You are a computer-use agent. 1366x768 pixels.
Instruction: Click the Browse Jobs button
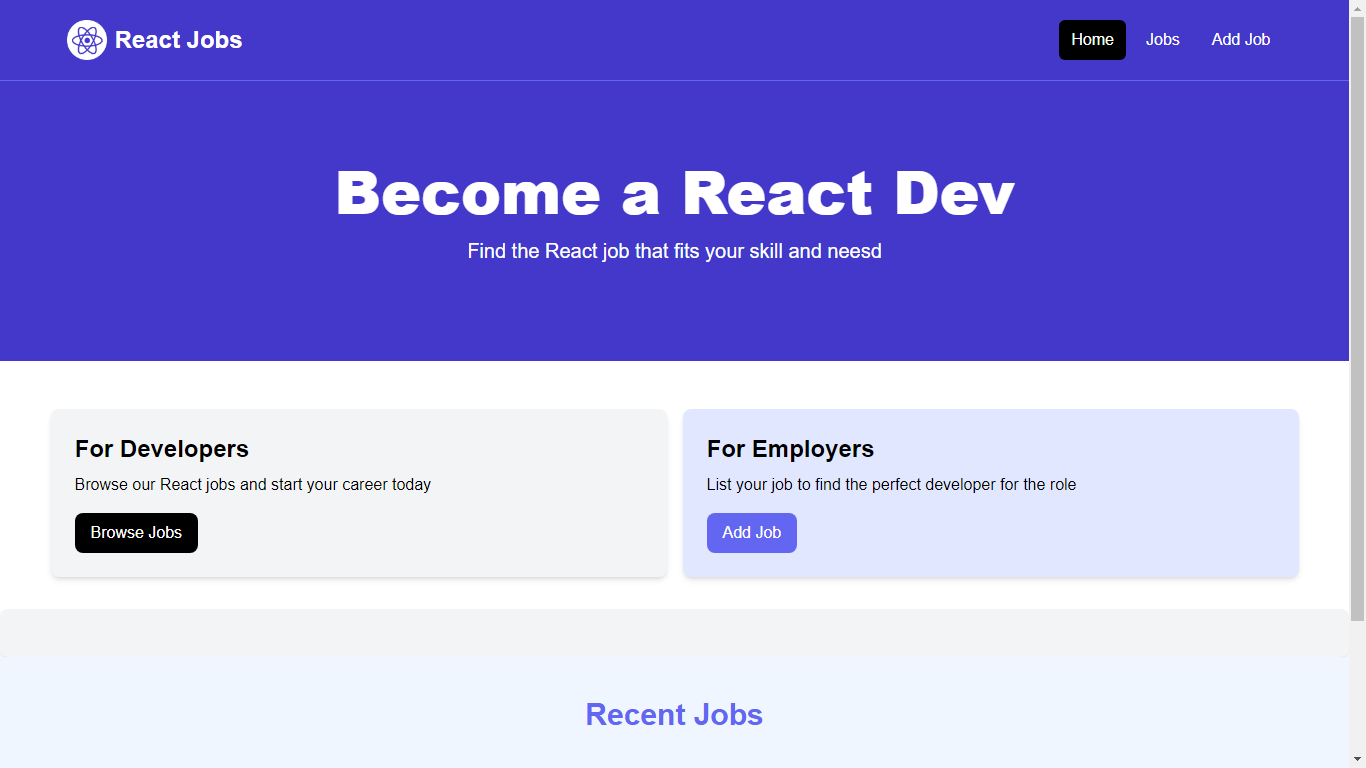click(136, 533)
